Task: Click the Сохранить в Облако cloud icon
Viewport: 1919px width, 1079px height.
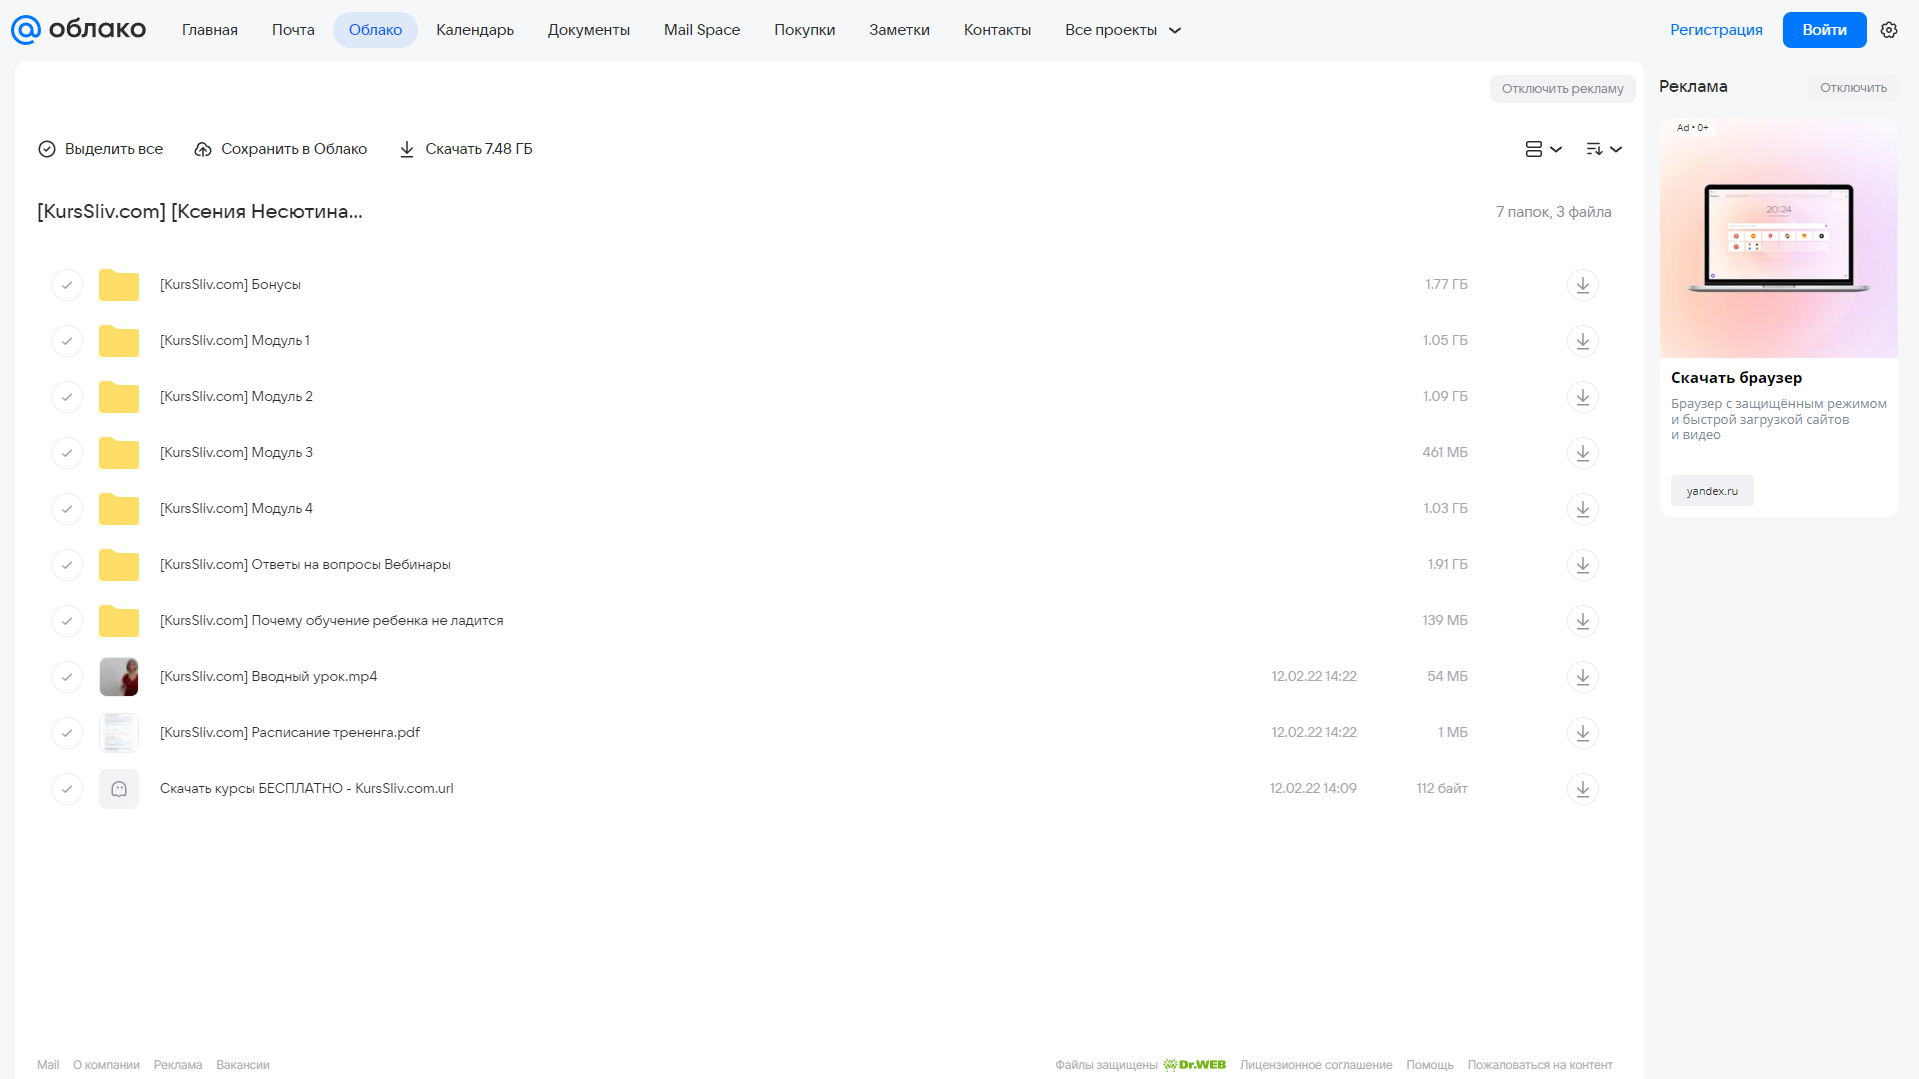Action: click(203, 149)
